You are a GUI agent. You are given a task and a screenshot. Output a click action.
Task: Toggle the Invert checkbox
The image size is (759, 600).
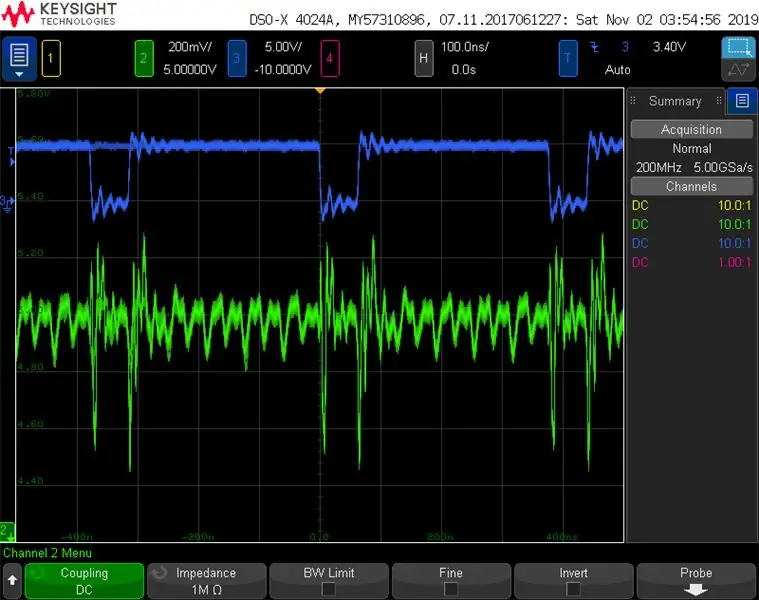[573, 588]
